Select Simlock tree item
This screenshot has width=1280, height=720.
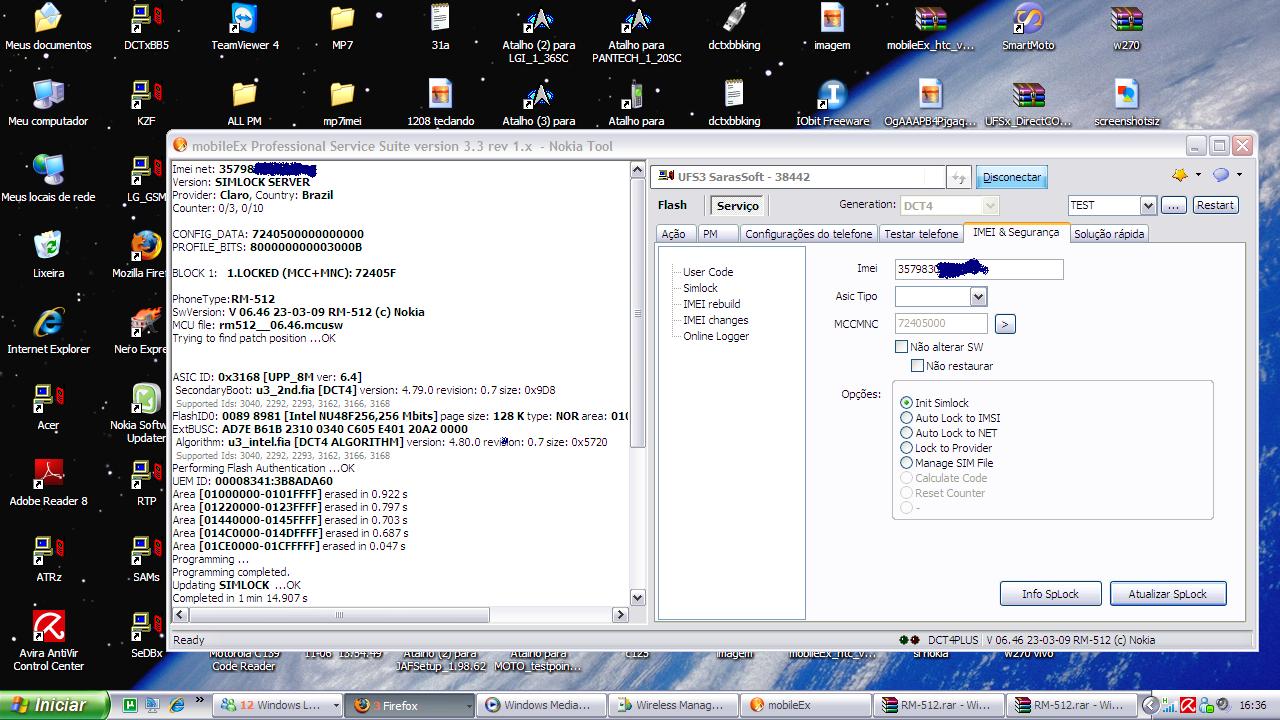[700, 288]
